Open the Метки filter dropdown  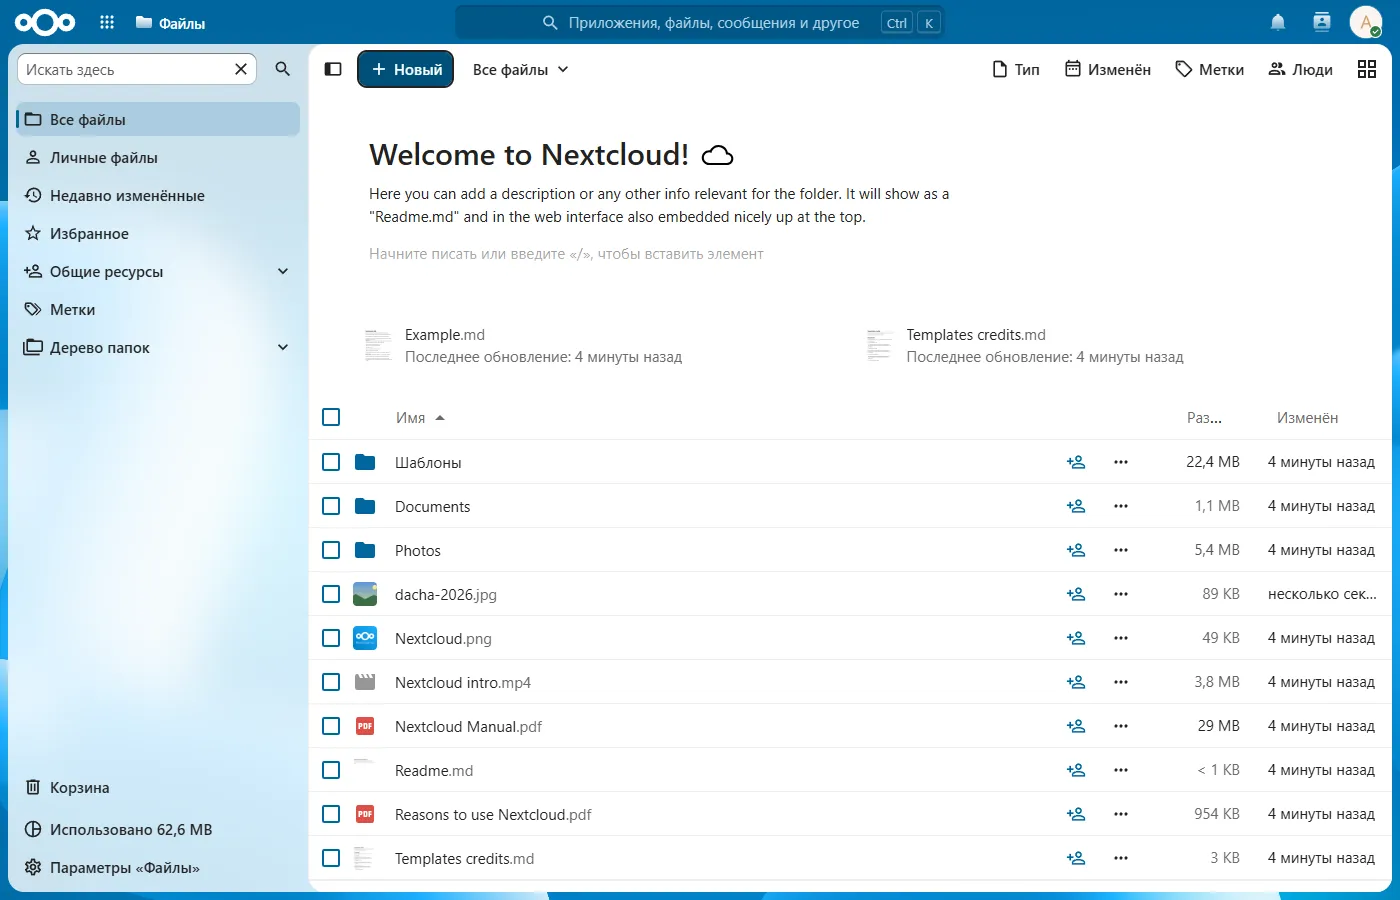click(x=1209, y=69)
